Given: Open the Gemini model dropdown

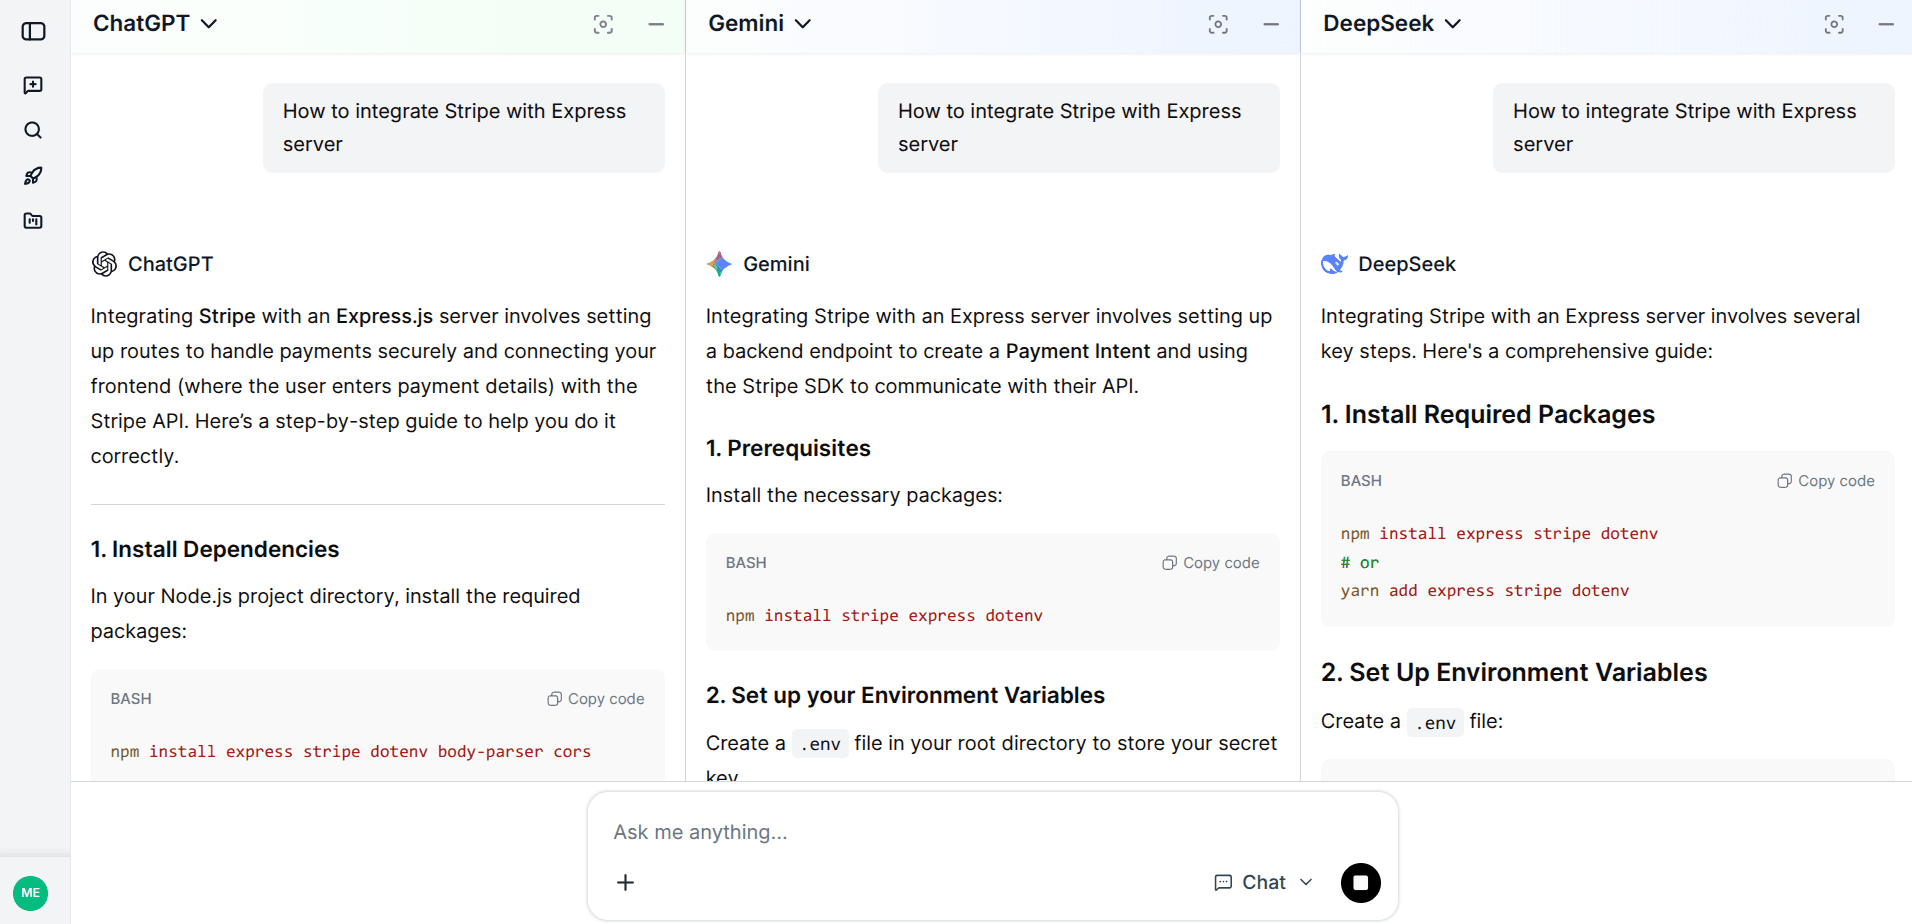Looking at the screenshot, I should pyautogui.click(x=759, y=24).
